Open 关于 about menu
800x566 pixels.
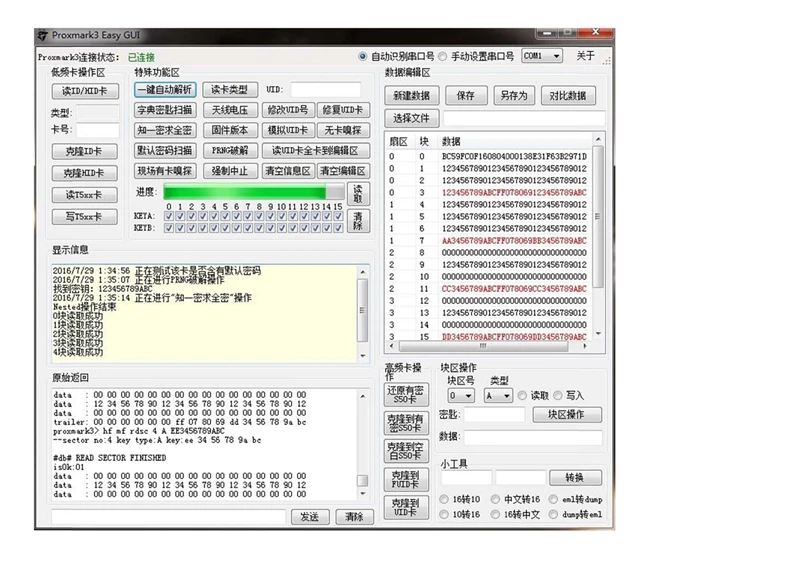click(x=586, y=56)
